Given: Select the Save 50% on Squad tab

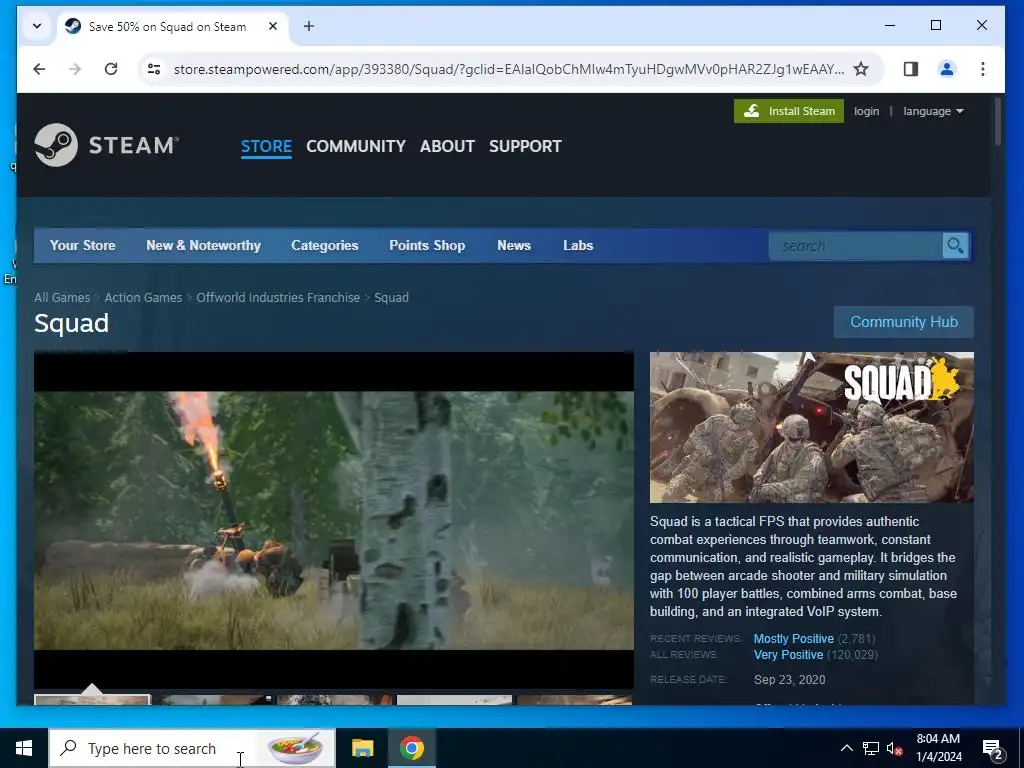Looking at the screenshot, I should tap(173, 26).
